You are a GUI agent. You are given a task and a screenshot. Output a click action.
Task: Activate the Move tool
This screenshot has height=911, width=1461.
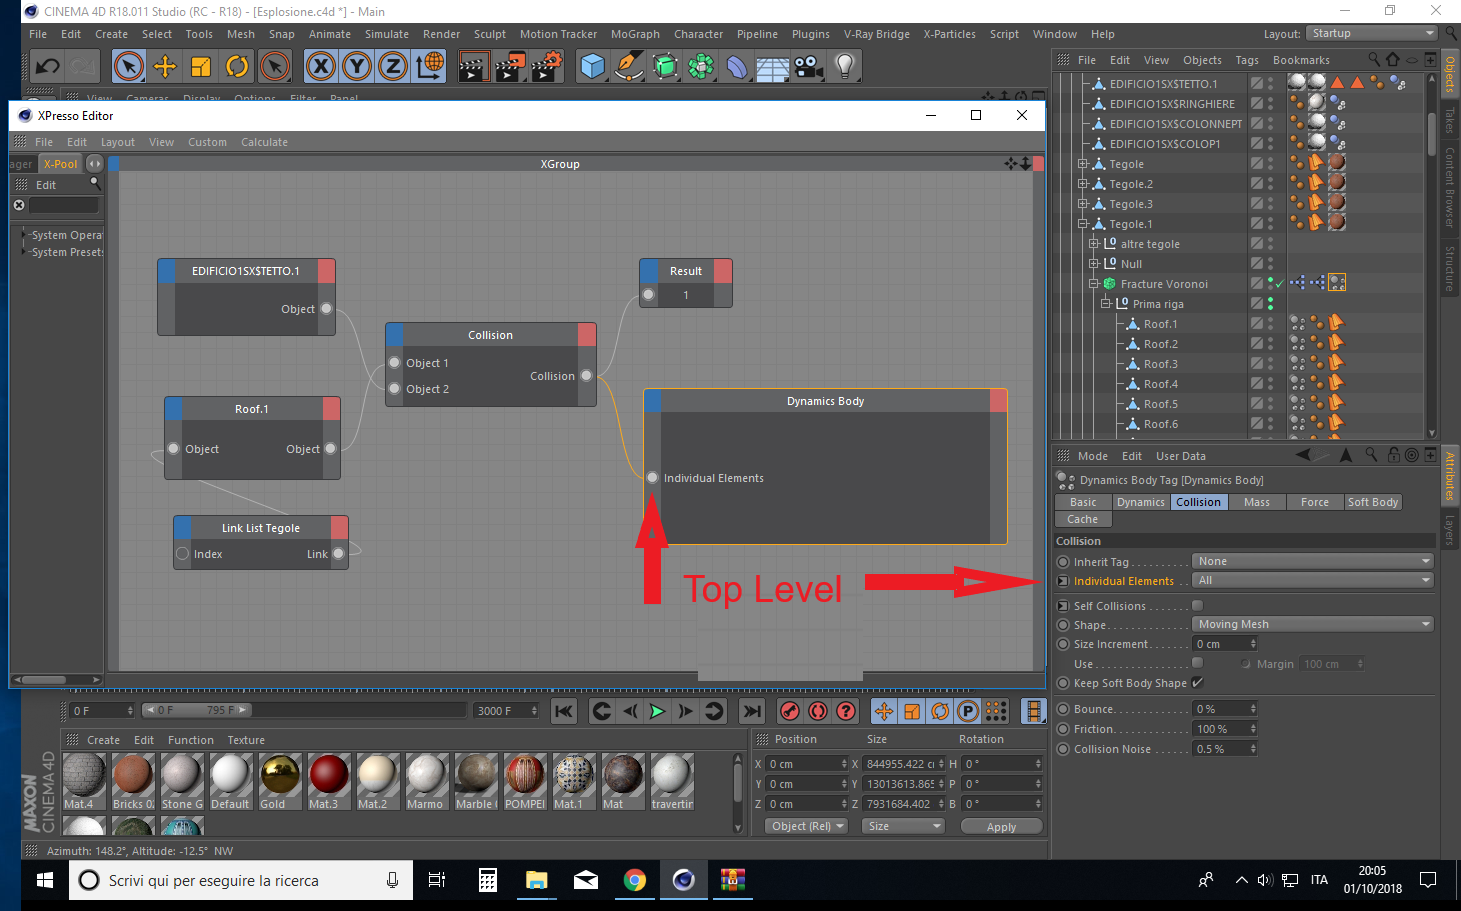[164, 67]
